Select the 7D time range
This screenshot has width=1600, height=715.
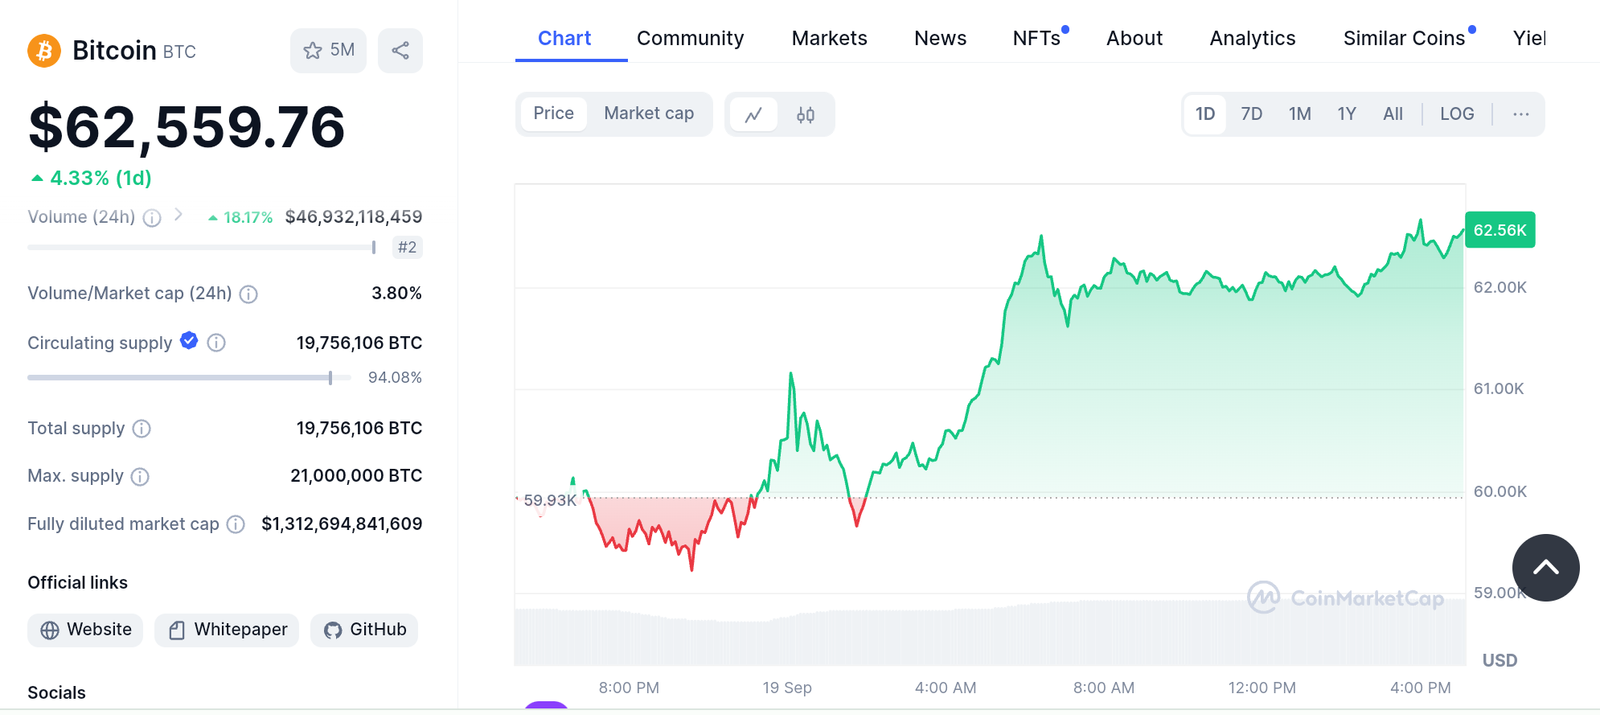click(x=1251, y=114)
